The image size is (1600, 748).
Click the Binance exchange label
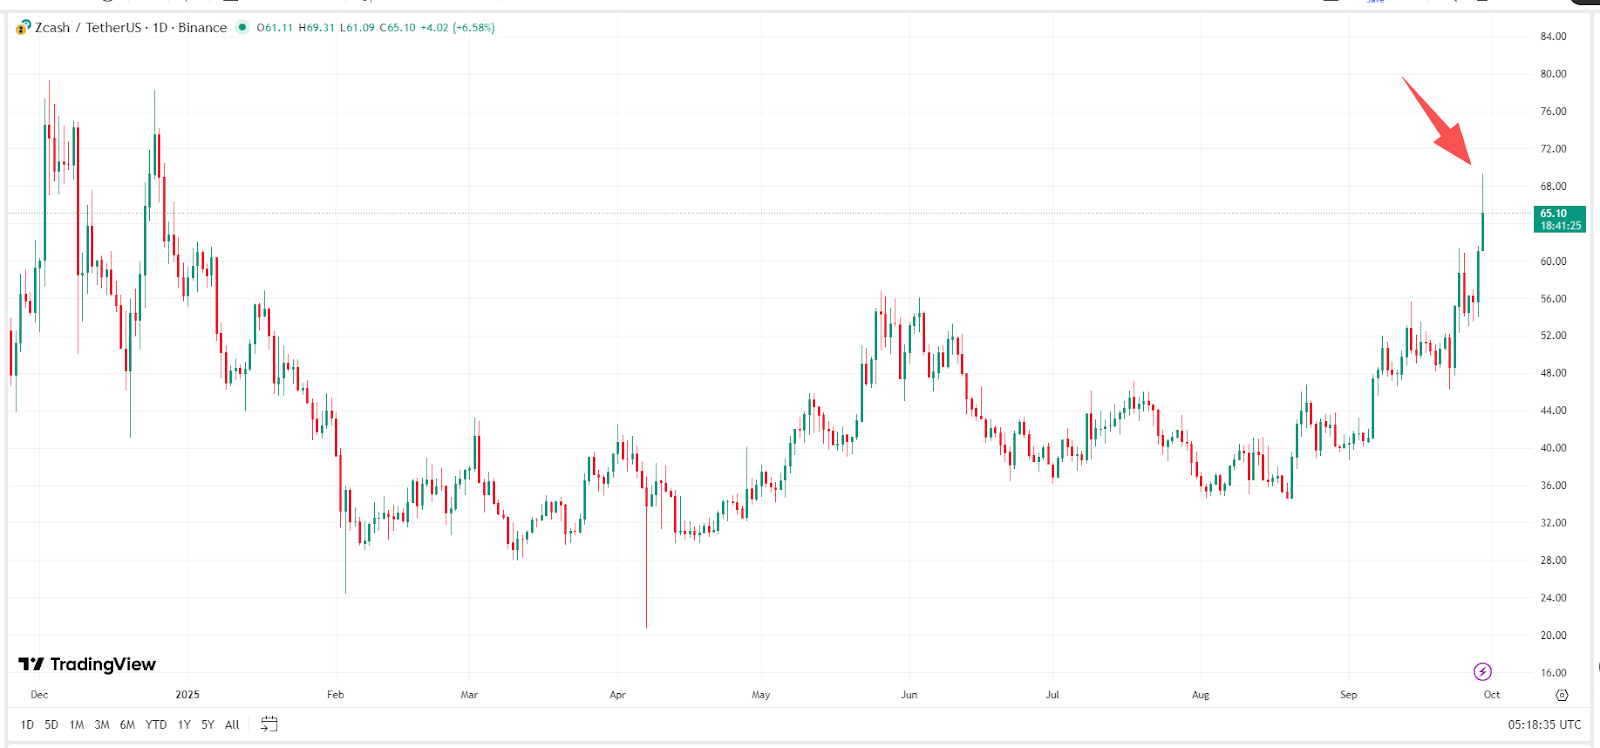click(203, 28)
